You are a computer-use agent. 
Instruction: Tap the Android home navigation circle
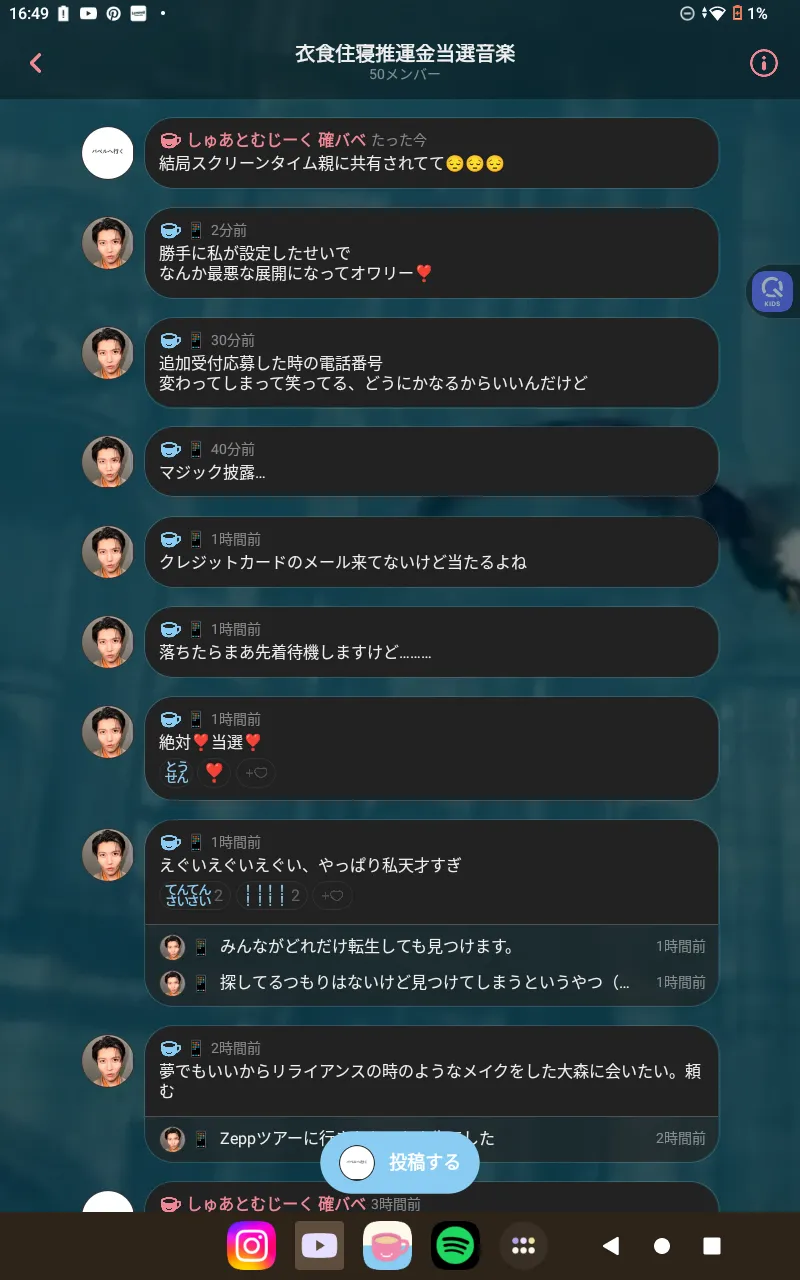tap(662, 1246)
